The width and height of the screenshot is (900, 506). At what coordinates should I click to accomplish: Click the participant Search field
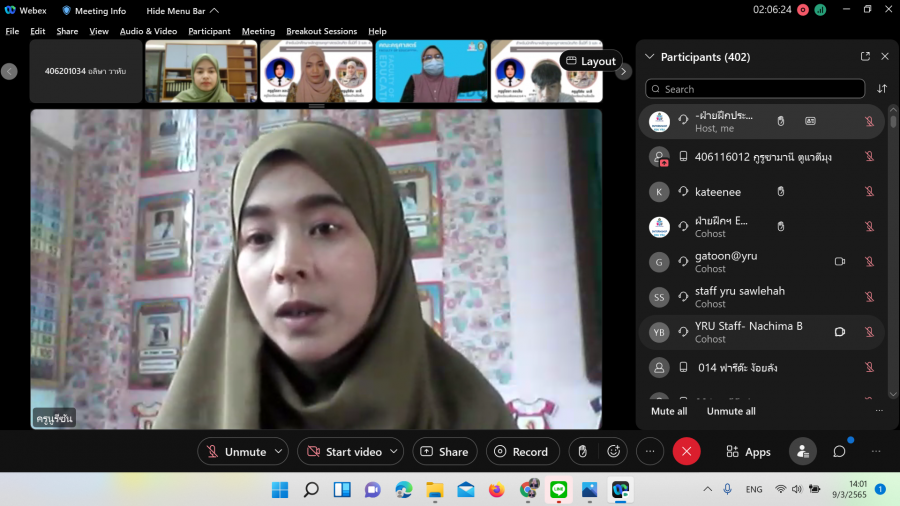[755, 89]
